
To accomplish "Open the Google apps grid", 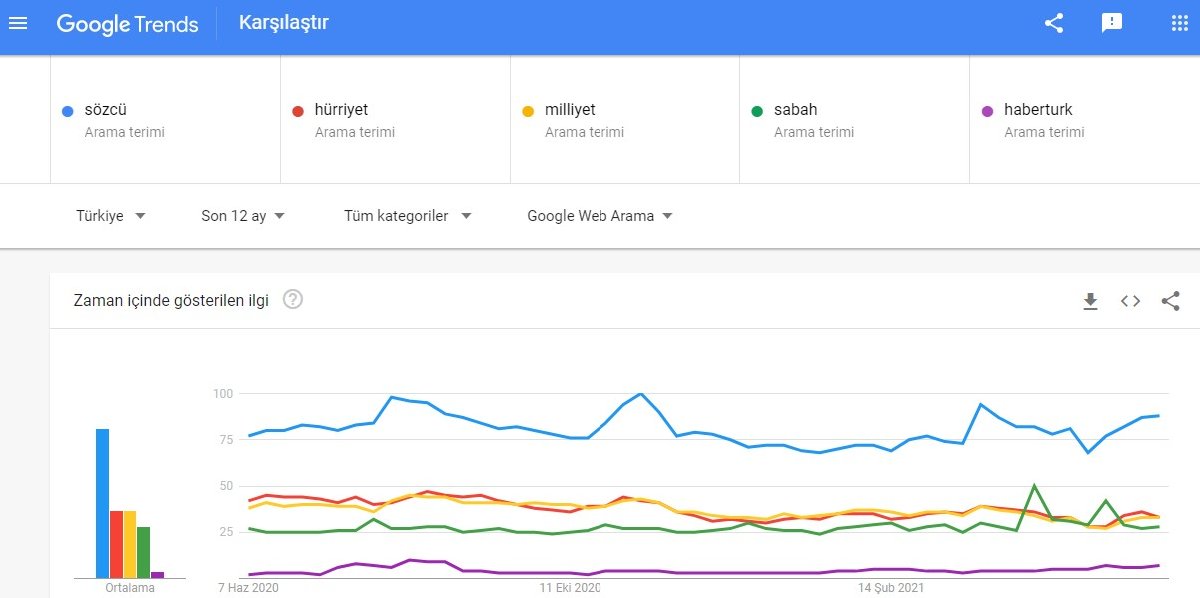I will pos(1179,23).
